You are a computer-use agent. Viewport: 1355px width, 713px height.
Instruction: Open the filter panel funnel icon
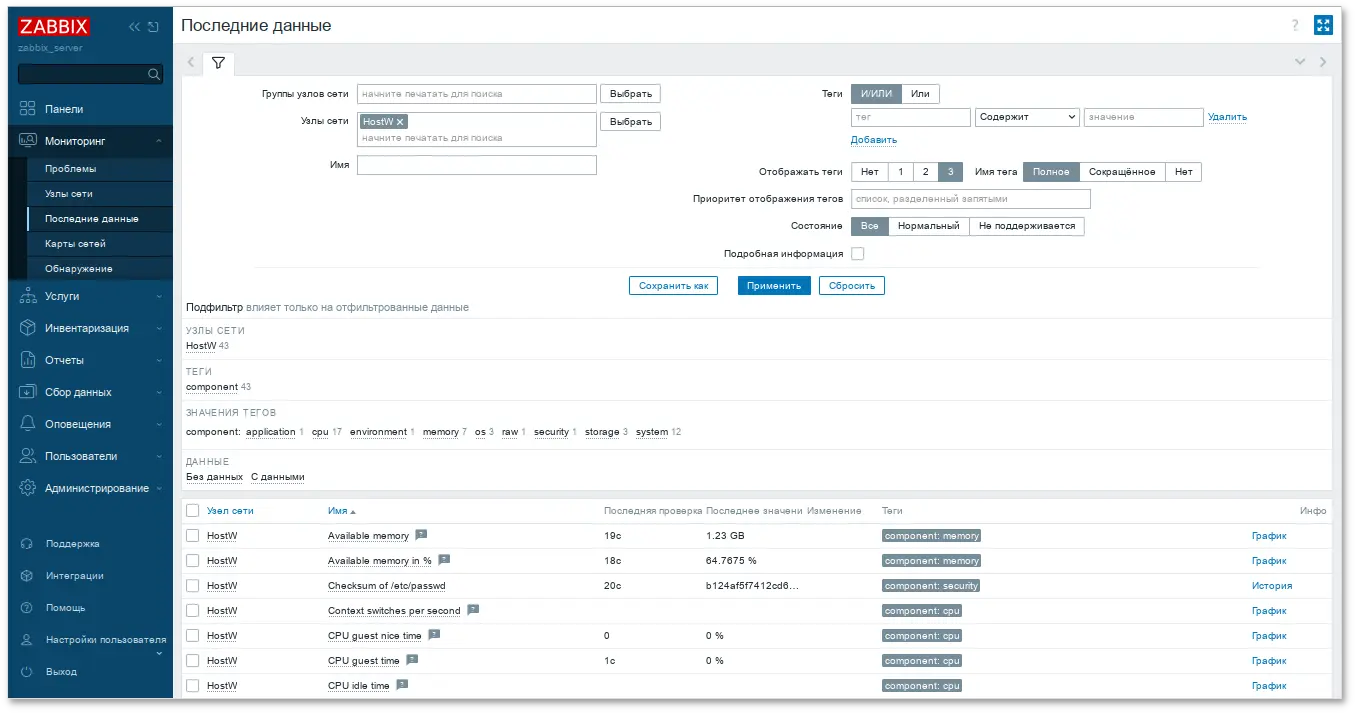click(218, 62)
